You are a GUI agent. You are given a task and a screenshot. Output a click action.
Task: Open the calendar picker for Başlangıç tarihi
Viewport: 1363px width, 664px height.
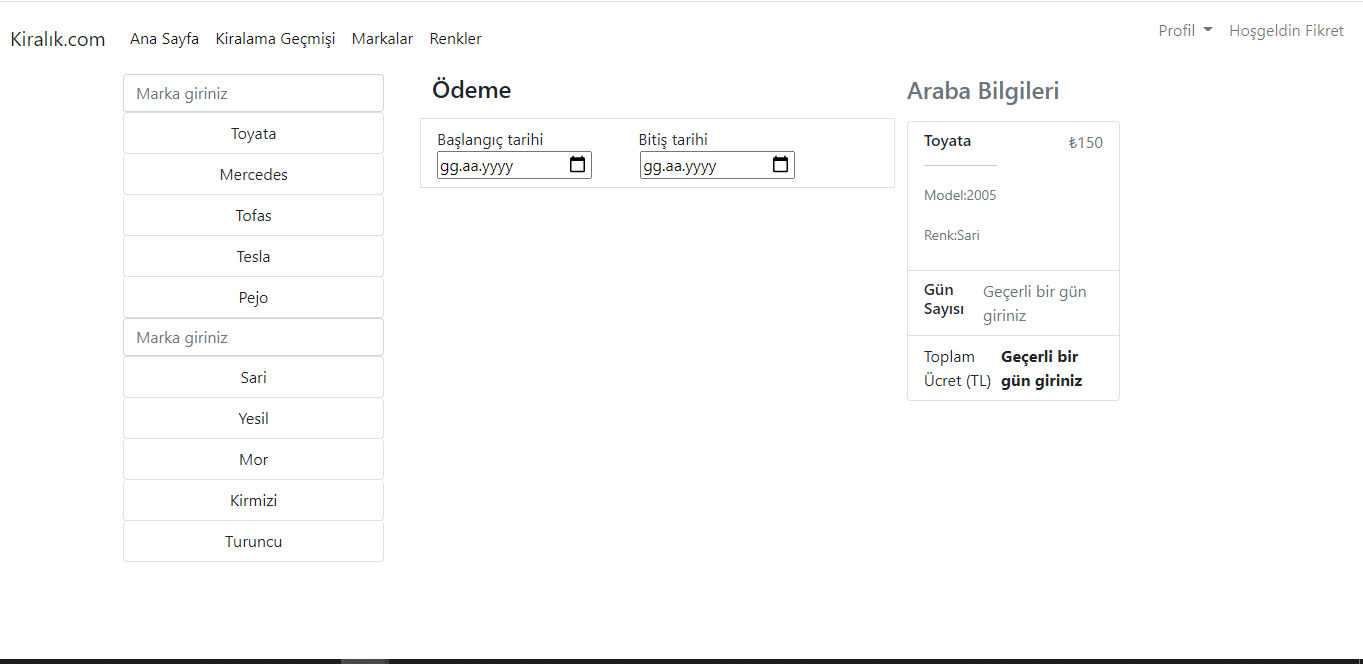[x=577, y=164]
